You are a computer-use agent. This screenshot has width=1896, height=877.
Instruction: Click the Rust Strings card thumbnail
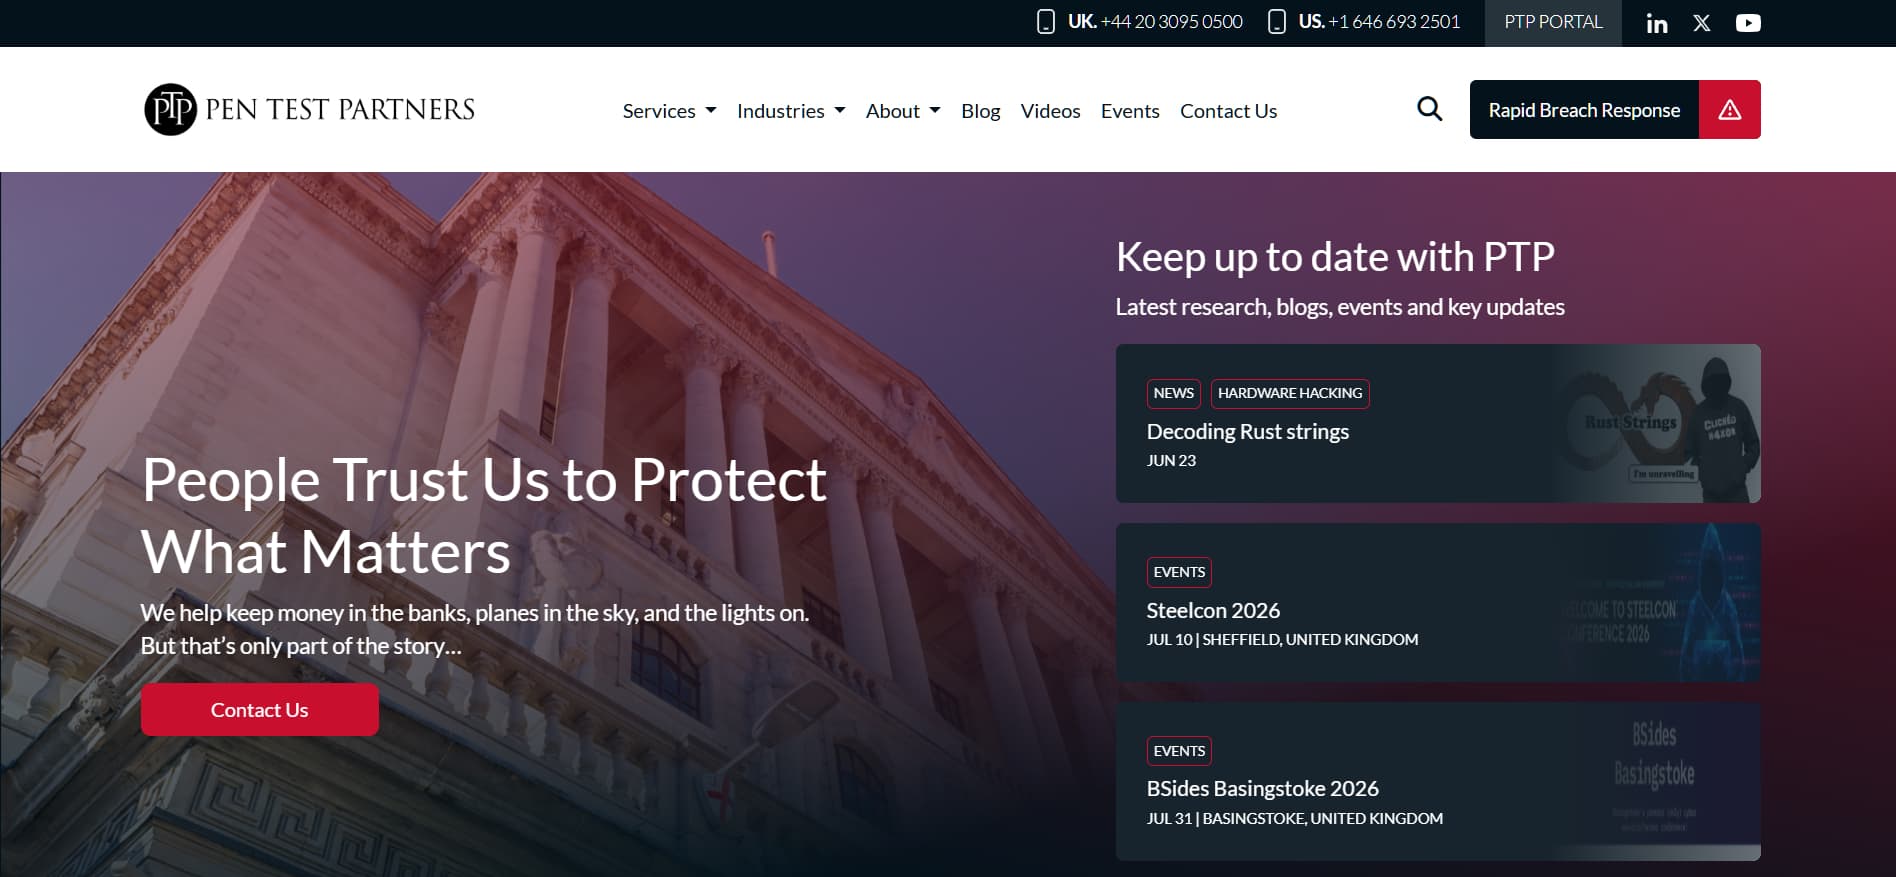1655,423
